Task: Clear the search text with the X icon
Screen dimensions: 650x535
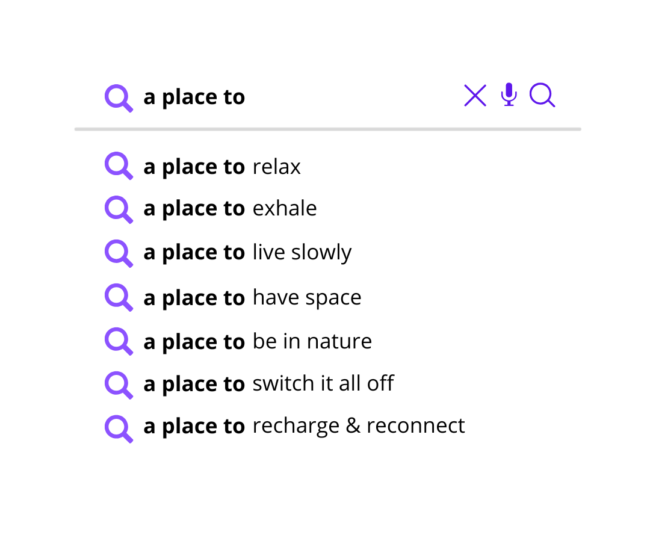Action: coord(475,96)
